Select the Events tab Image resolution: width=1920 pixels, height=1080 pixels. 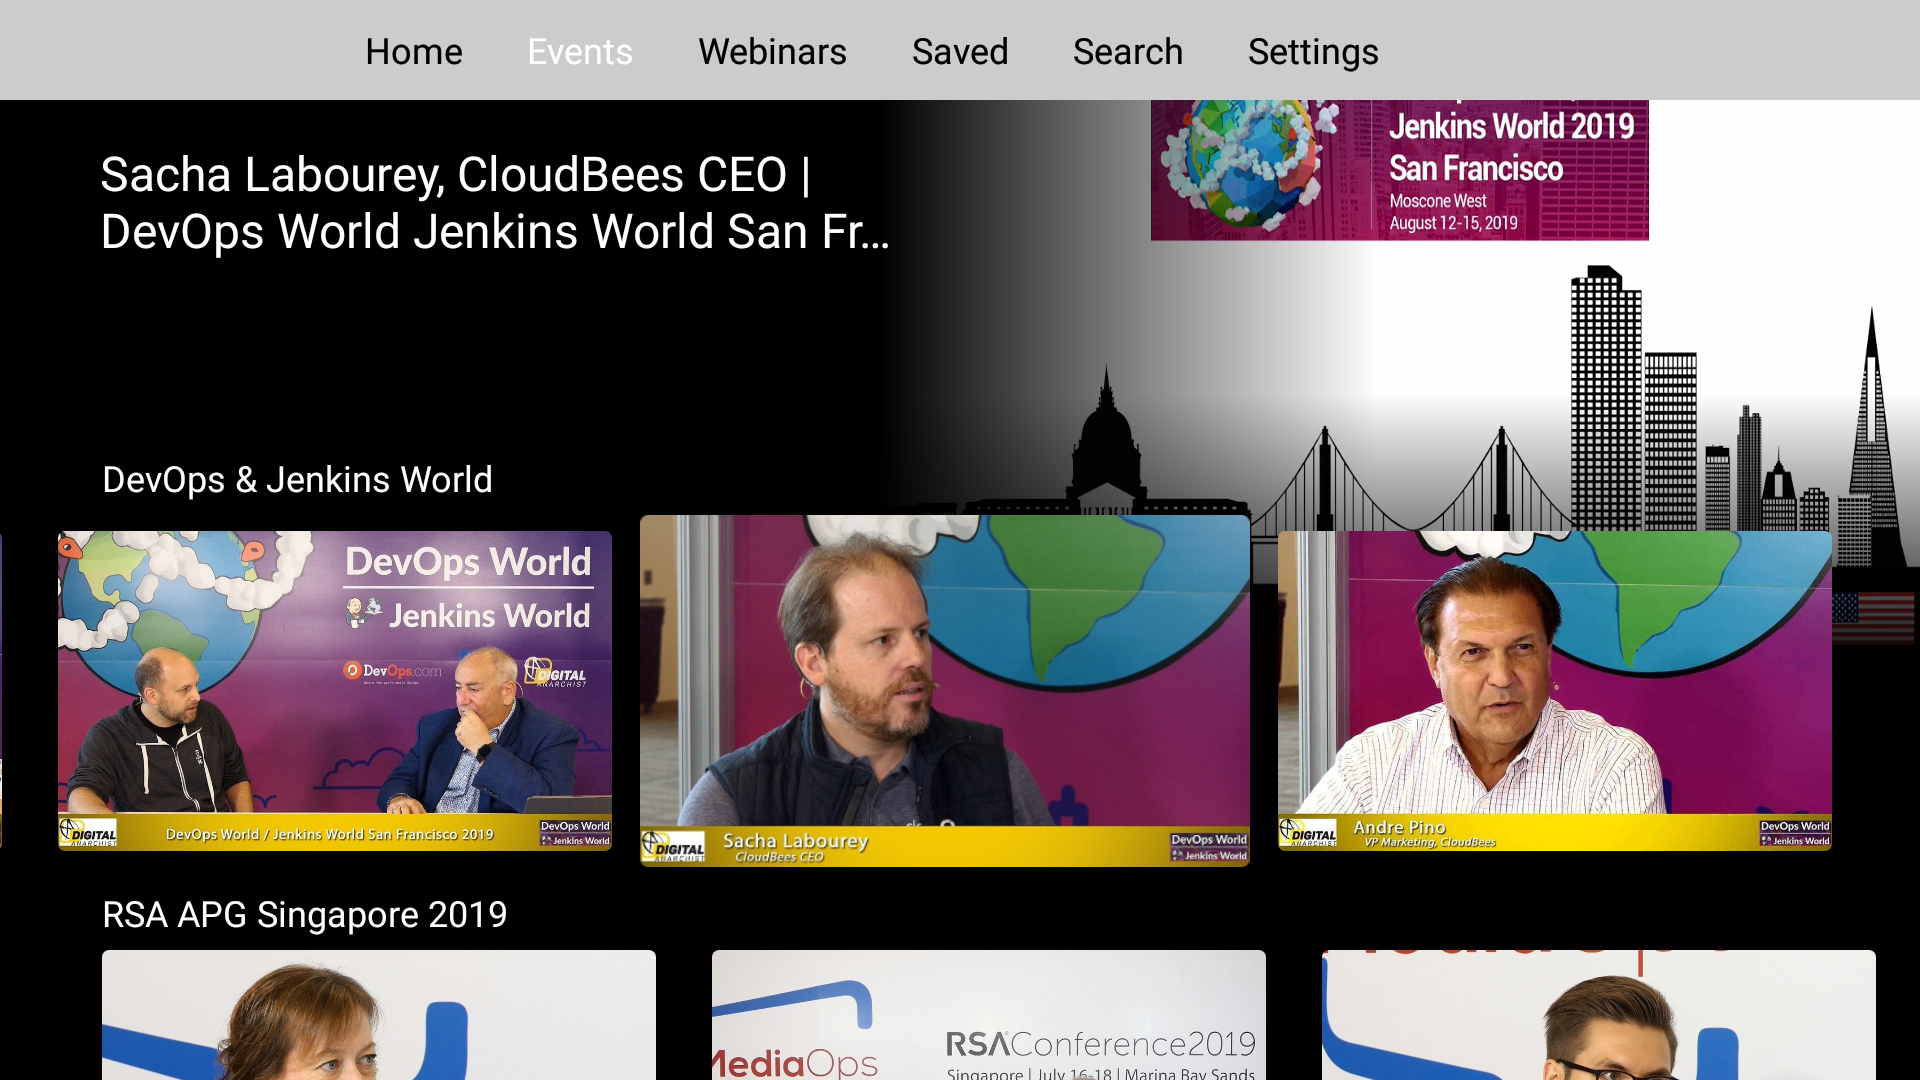pos(580,51)
